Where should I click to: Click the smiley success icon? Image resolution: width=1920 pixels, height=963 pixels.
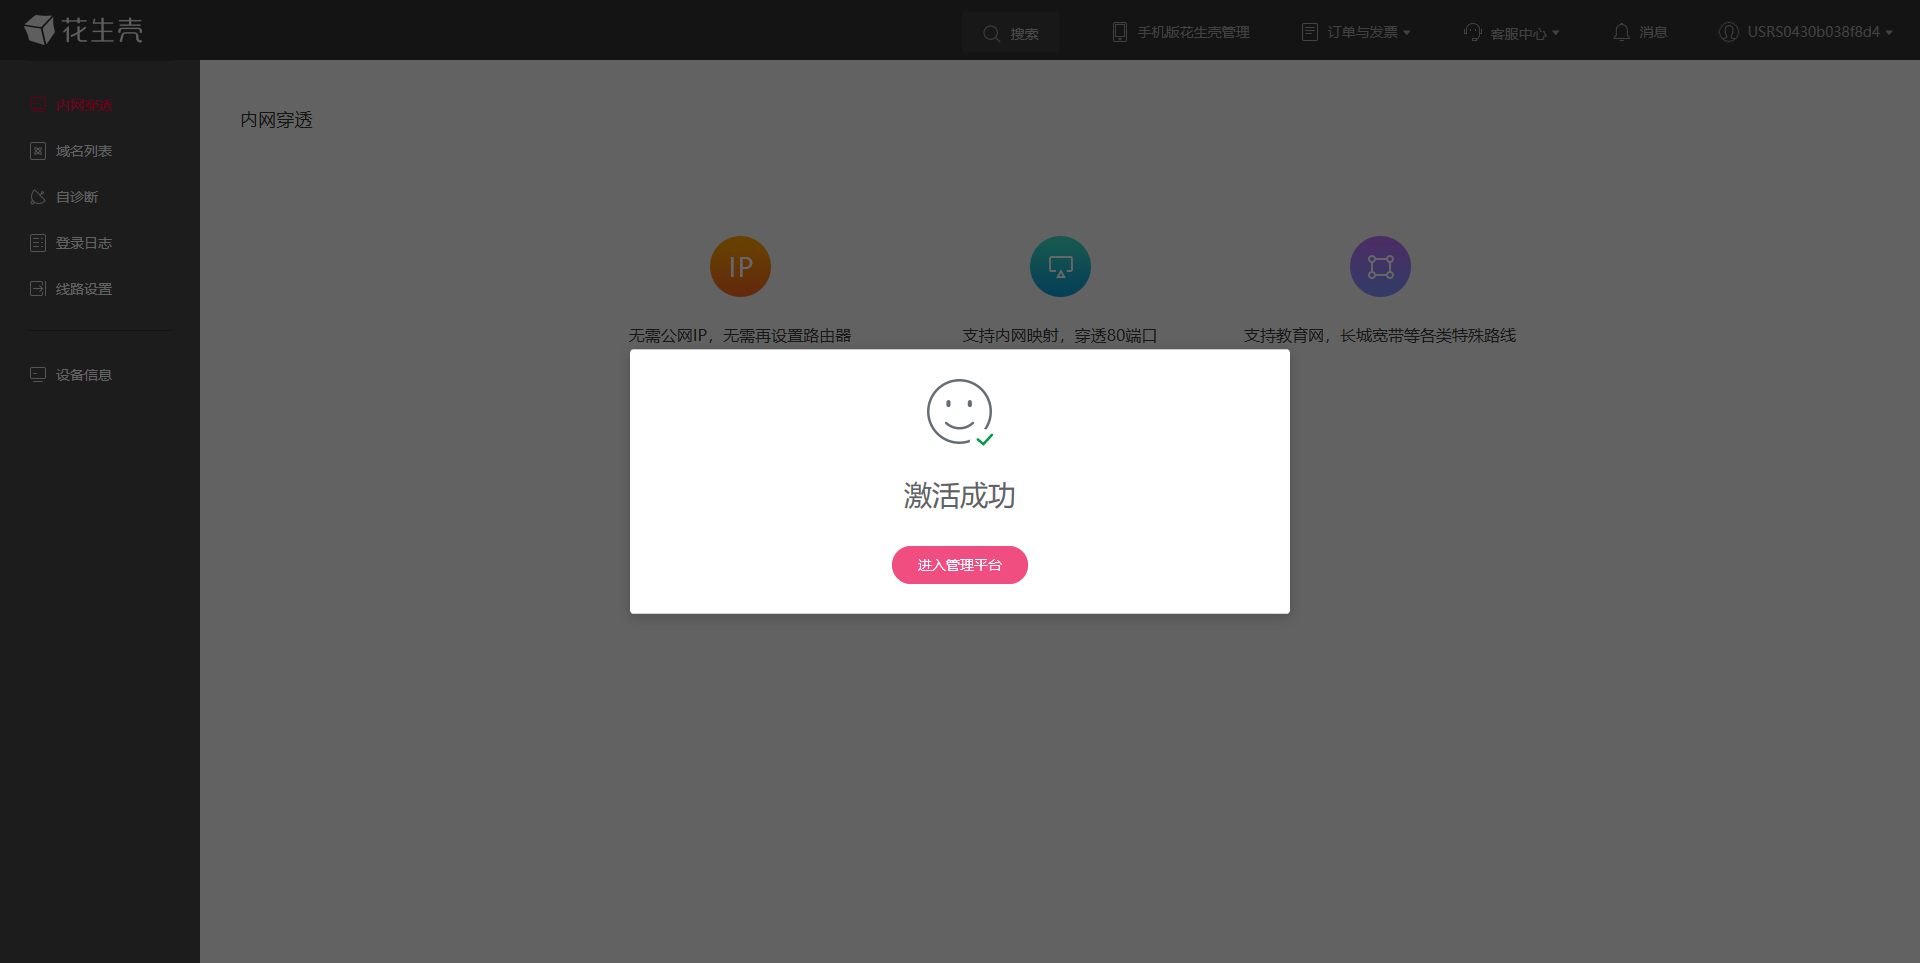coord(959,411)
